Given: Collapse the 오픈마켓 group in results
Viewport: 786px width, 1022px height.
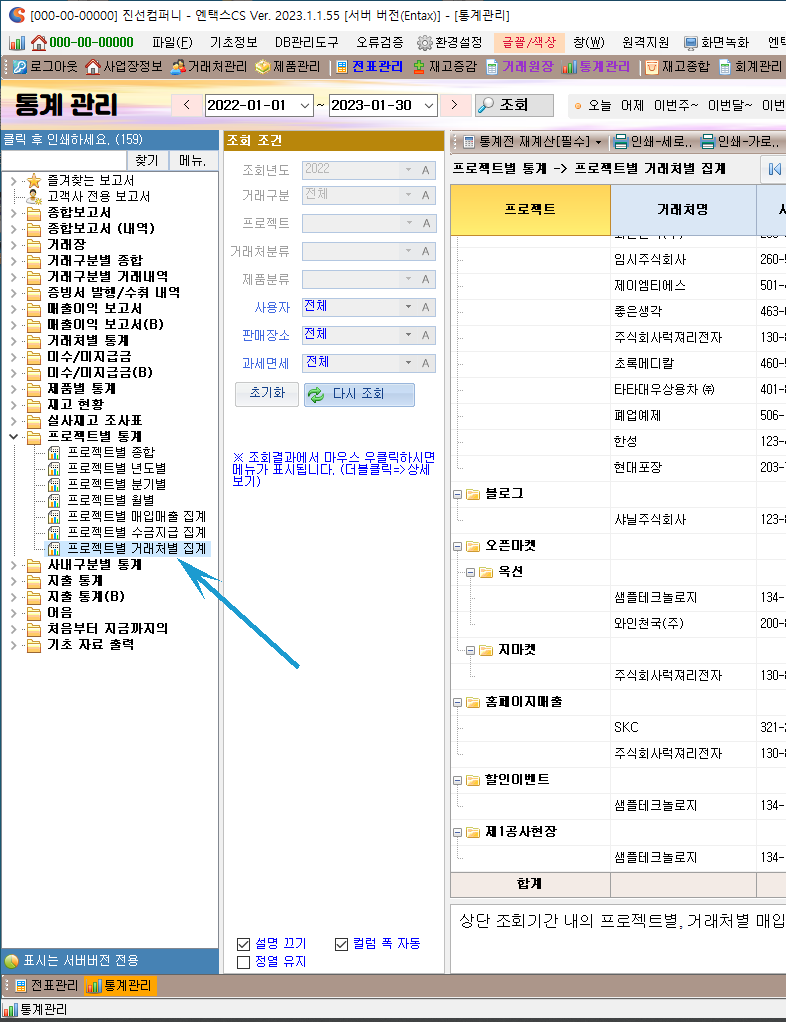Looking at the screenshot, I should (x=458, y=547).
